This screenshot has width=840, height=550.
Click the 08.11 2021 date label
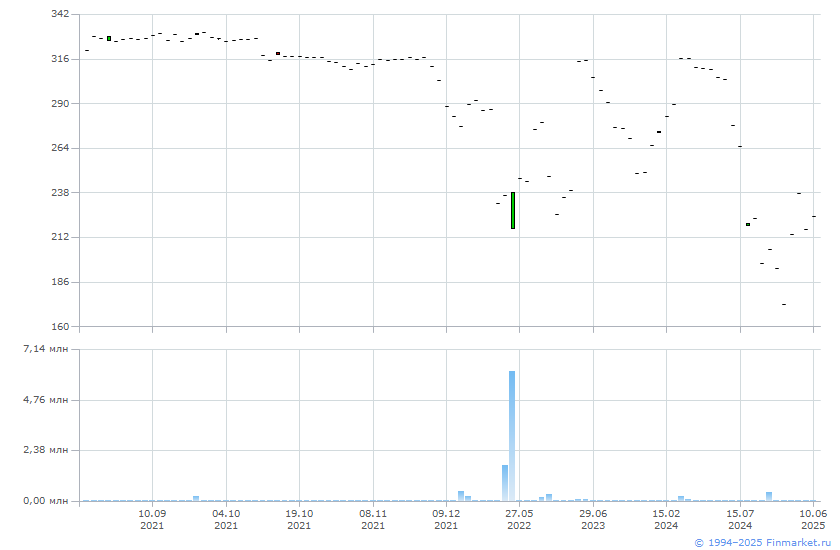(373, 519)
